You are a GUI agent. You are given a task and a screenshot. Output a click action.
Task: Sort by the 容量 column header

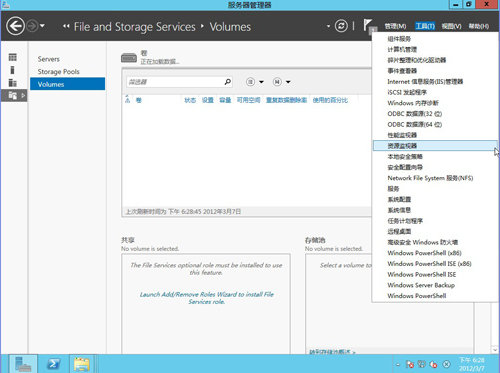[225, 100]
